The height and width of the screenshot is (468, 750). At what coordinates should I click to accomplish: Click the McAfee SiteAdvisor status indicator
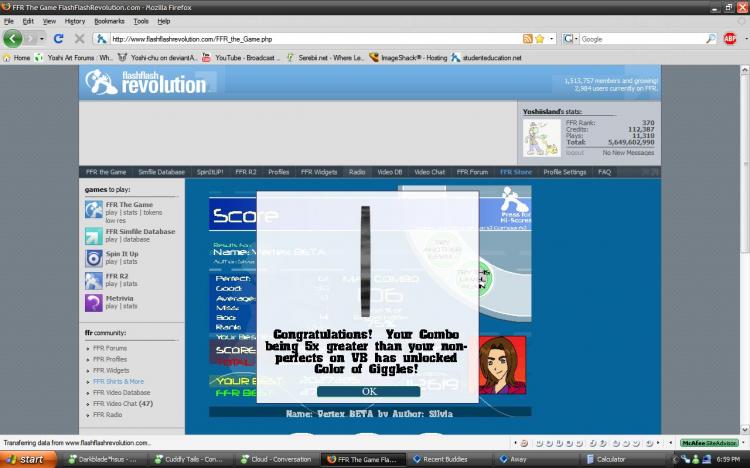(x=709, y=443)
